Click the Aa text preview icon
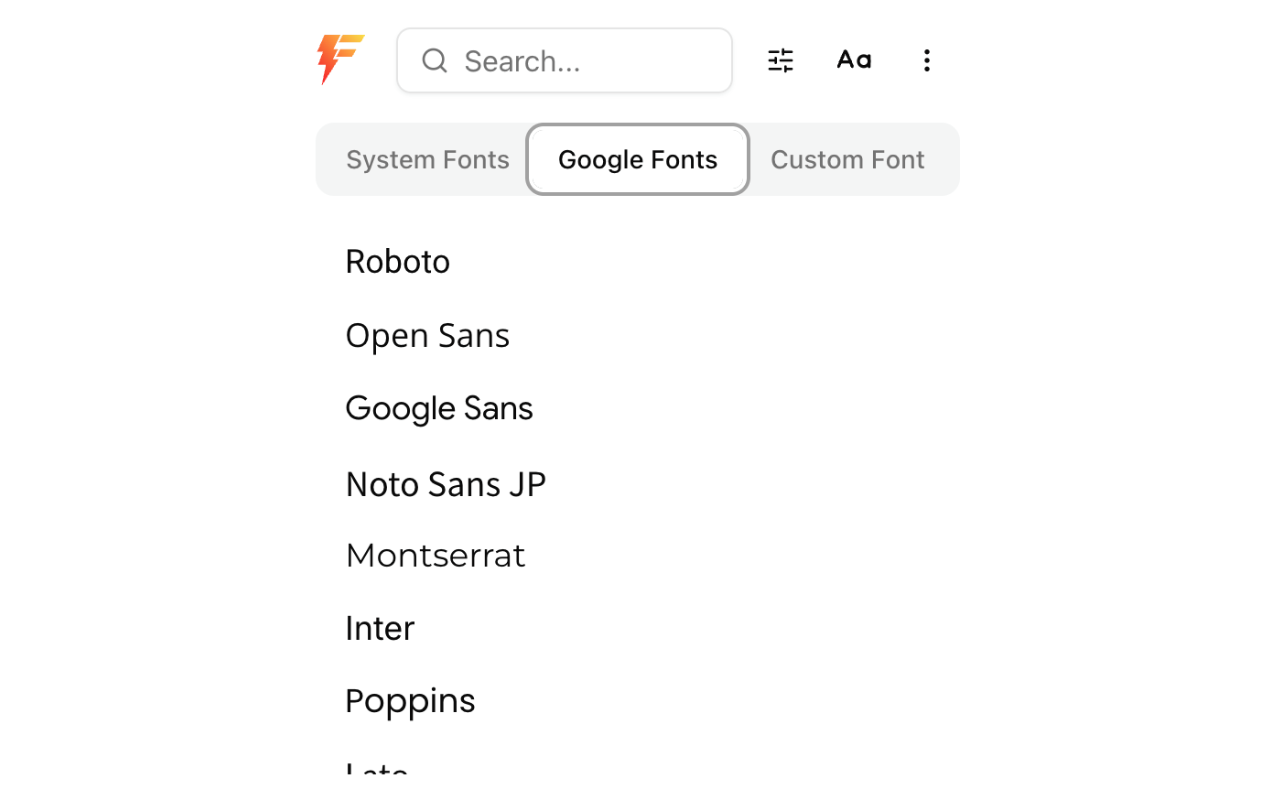 (854, 61)
